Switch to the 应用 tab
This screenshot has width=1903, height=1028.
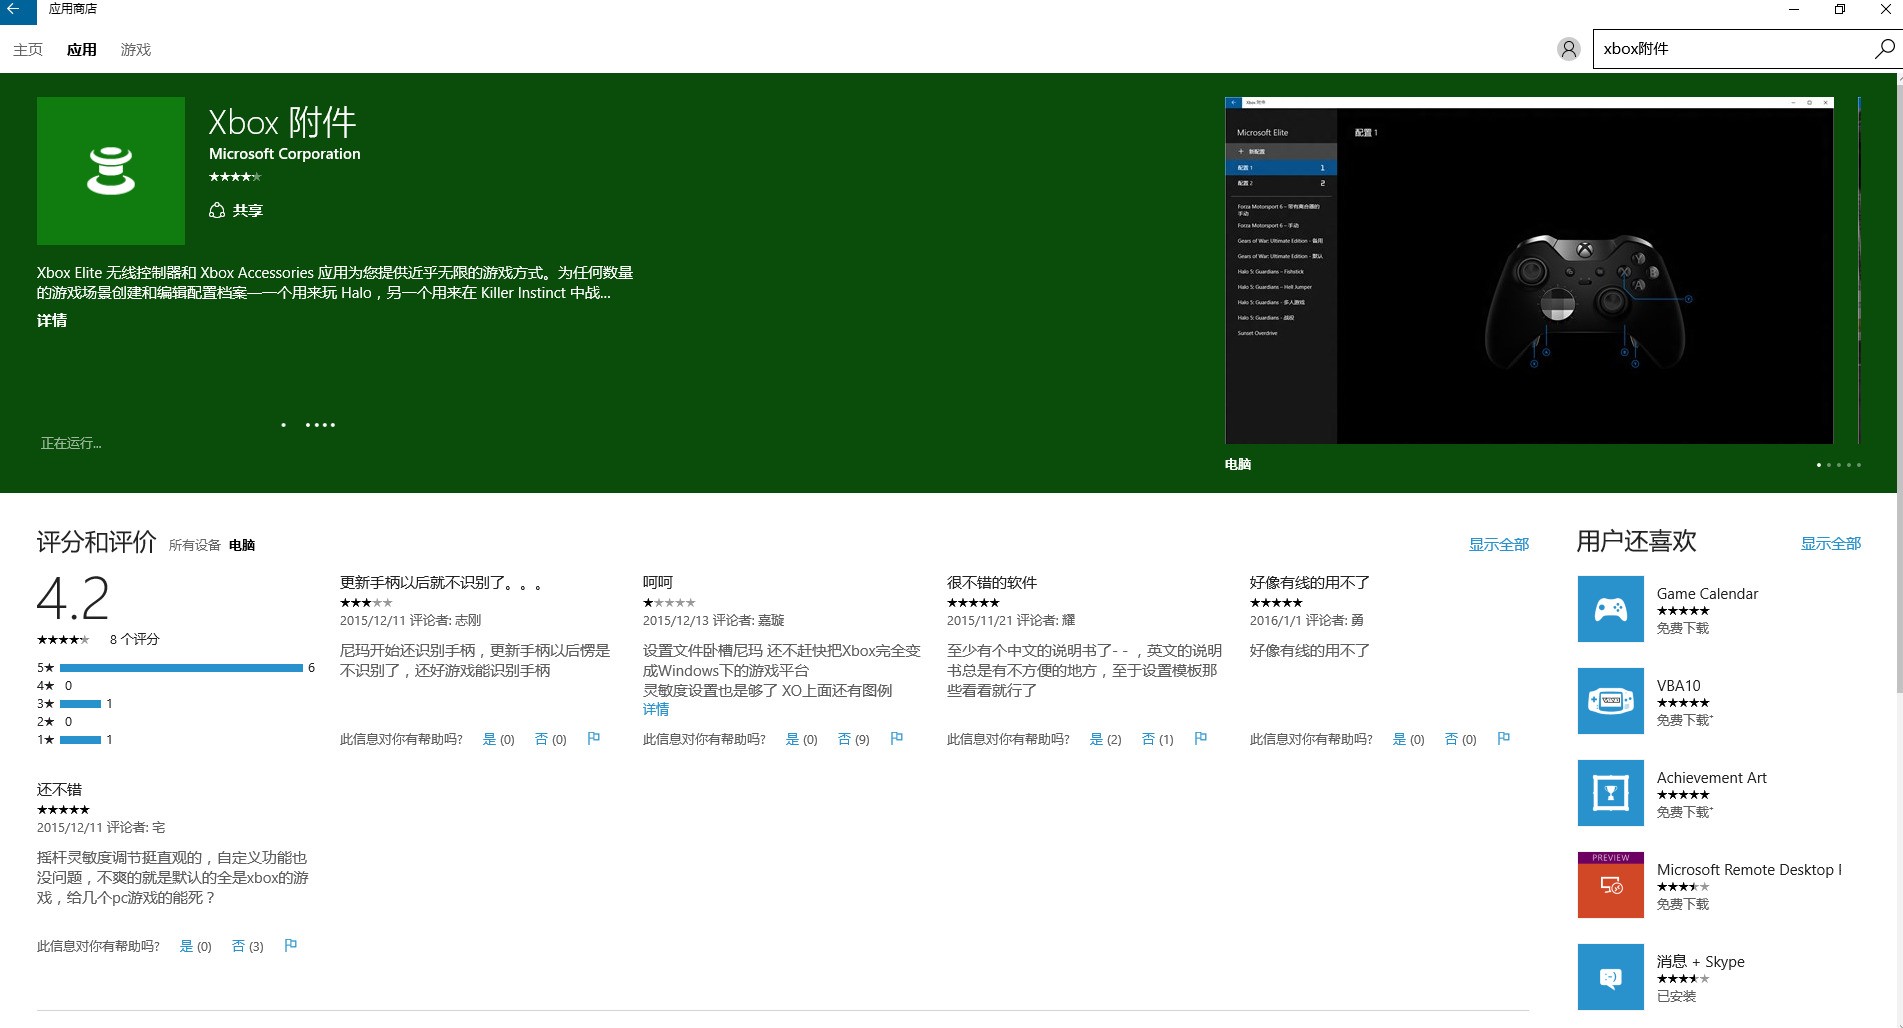pyautogui.click(x=82, y=49)
